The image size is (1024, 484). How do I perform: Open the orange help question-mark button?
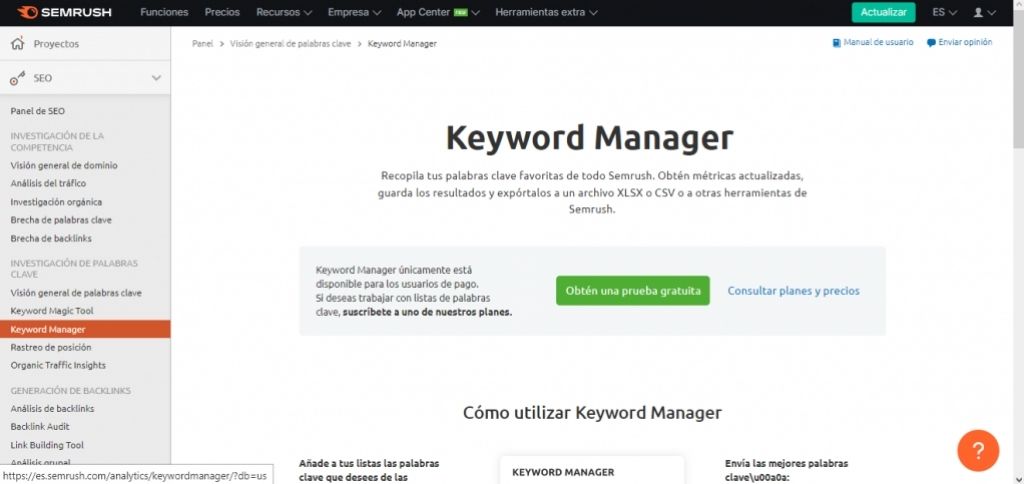(x=978, y=450)
